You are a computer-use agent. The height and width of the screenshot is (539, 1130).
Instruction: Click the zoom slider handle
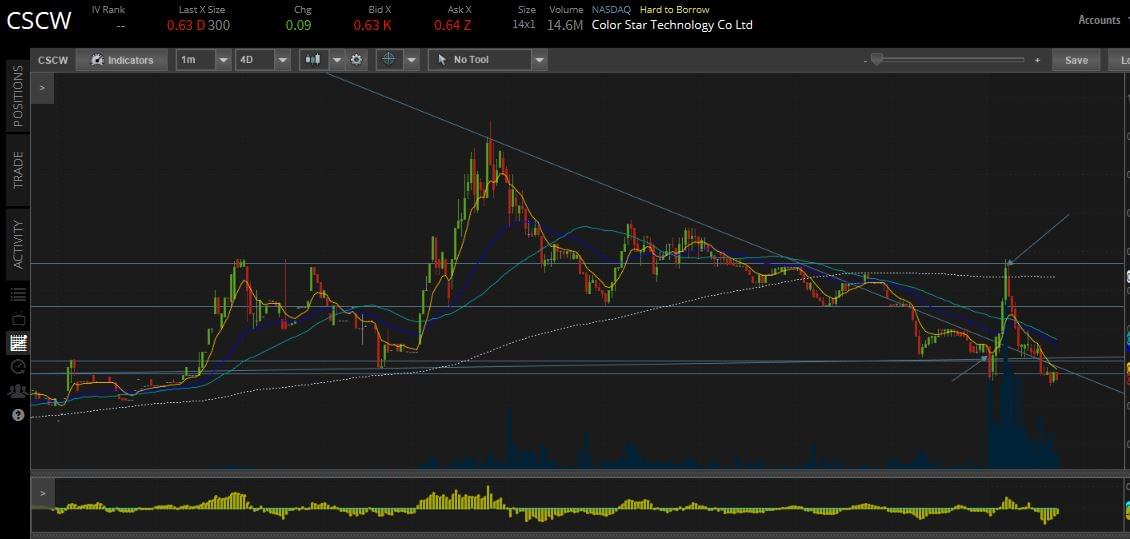[x=876, y=60]
